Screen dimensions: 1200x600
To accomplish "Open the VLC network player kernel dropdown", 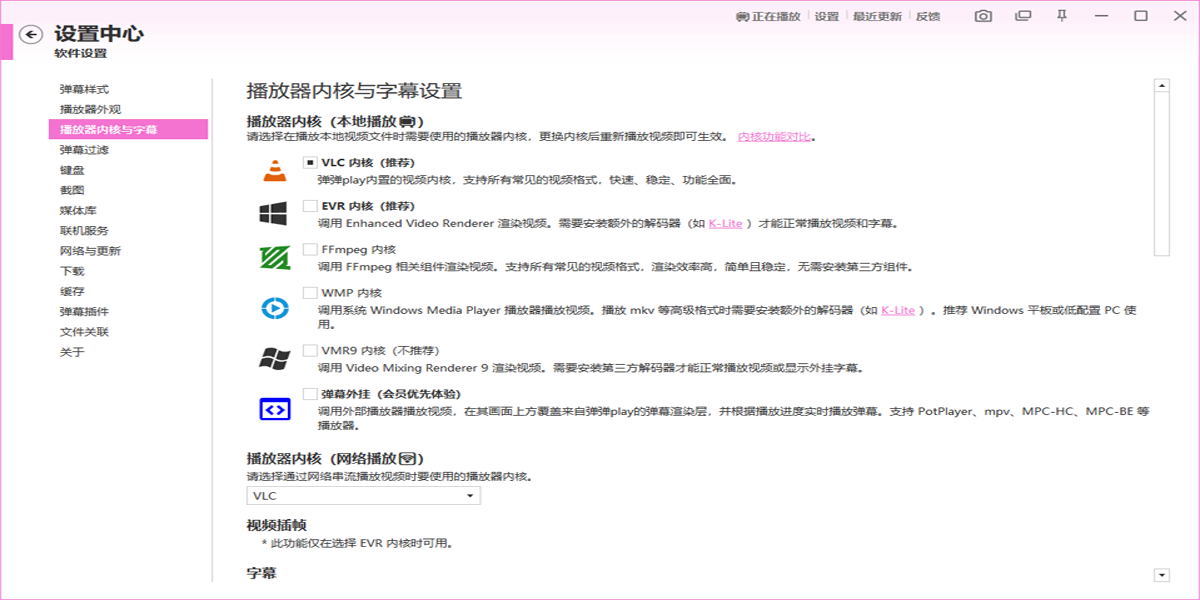I will click(363, 496).
